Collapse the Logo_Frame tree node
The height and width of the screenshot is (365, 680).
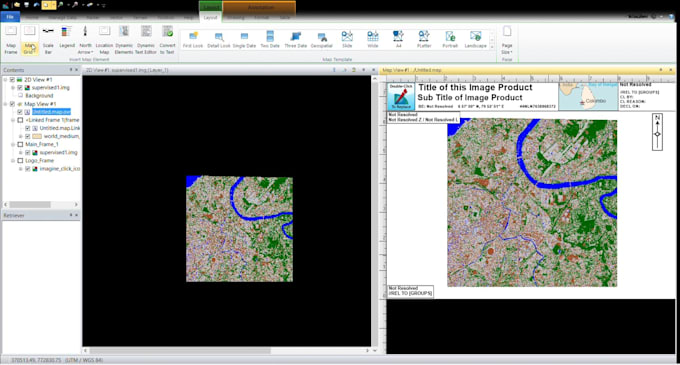coord(13,160)
